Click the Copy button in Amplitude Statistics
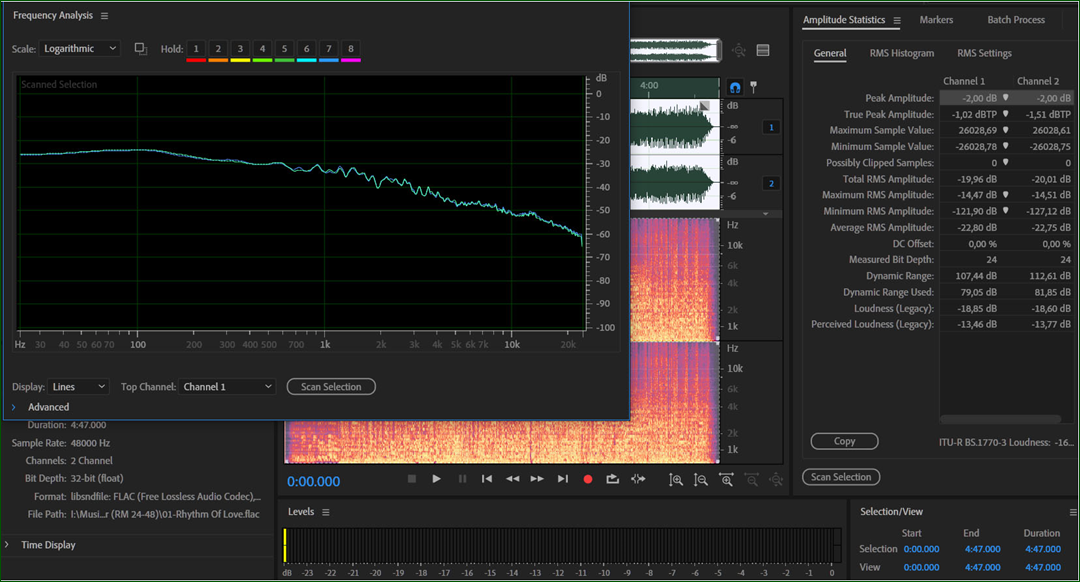This screenshot has height=582, width=1080. coord(844,441)
